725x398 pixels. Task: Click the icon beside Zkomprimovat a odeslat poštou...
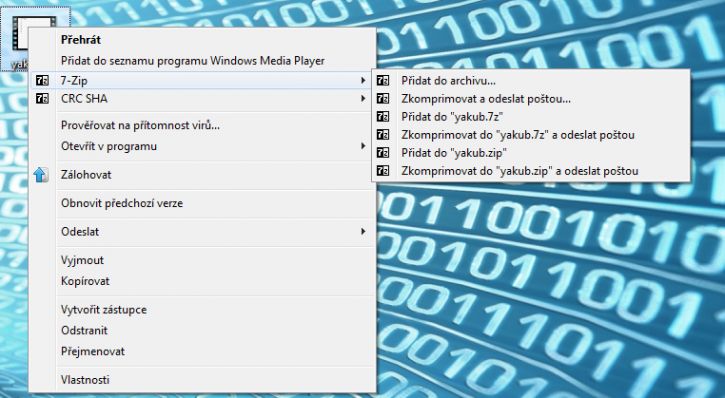click(x=383, y=98)
